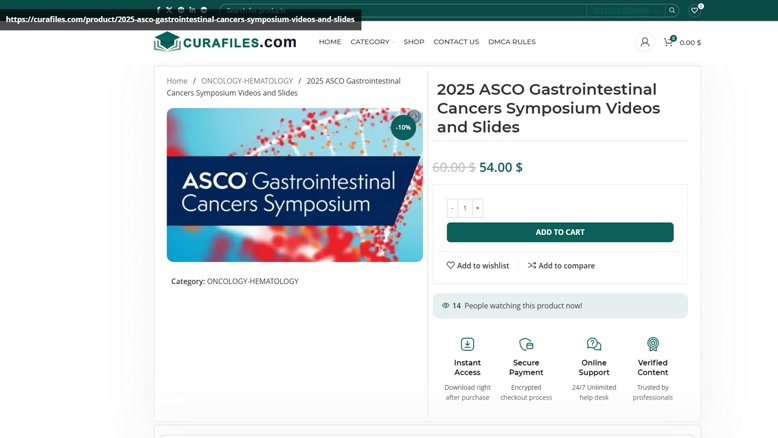Open the user account icon
This screenshot has height=438, width=778.
tap(645, 42)
